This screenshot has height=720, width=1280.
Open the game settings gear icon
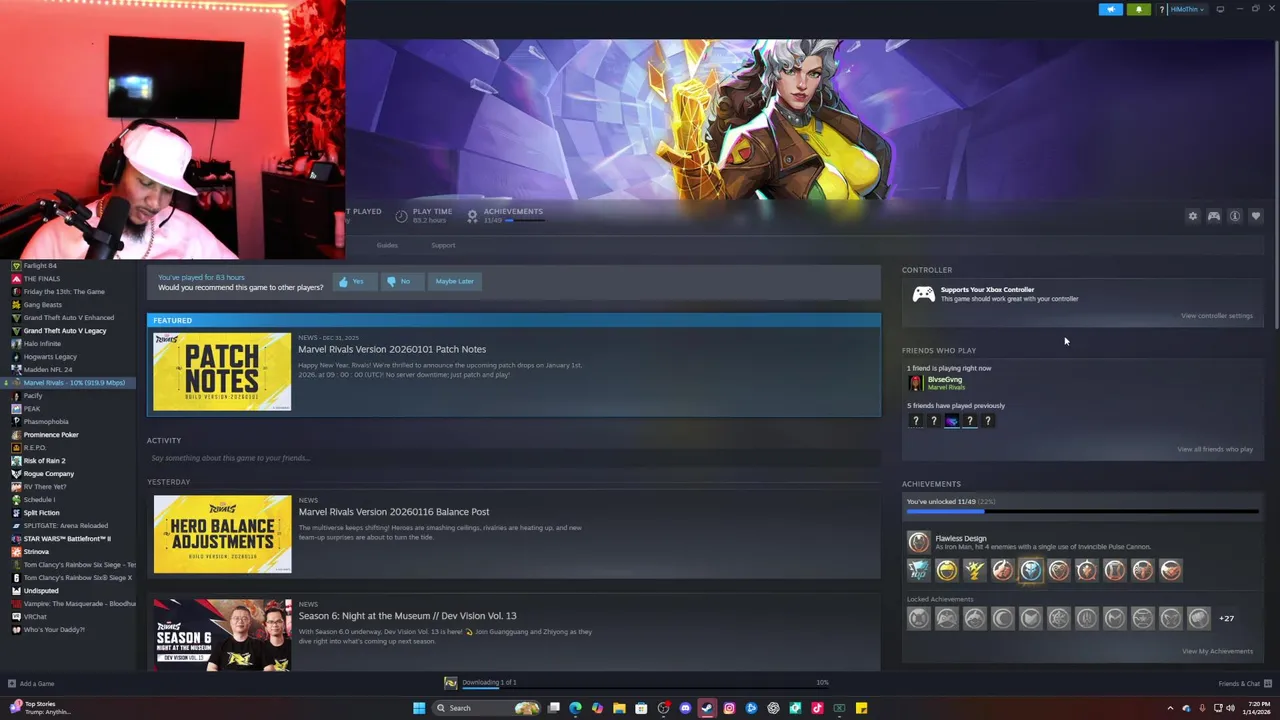(x=1192, y=216)
